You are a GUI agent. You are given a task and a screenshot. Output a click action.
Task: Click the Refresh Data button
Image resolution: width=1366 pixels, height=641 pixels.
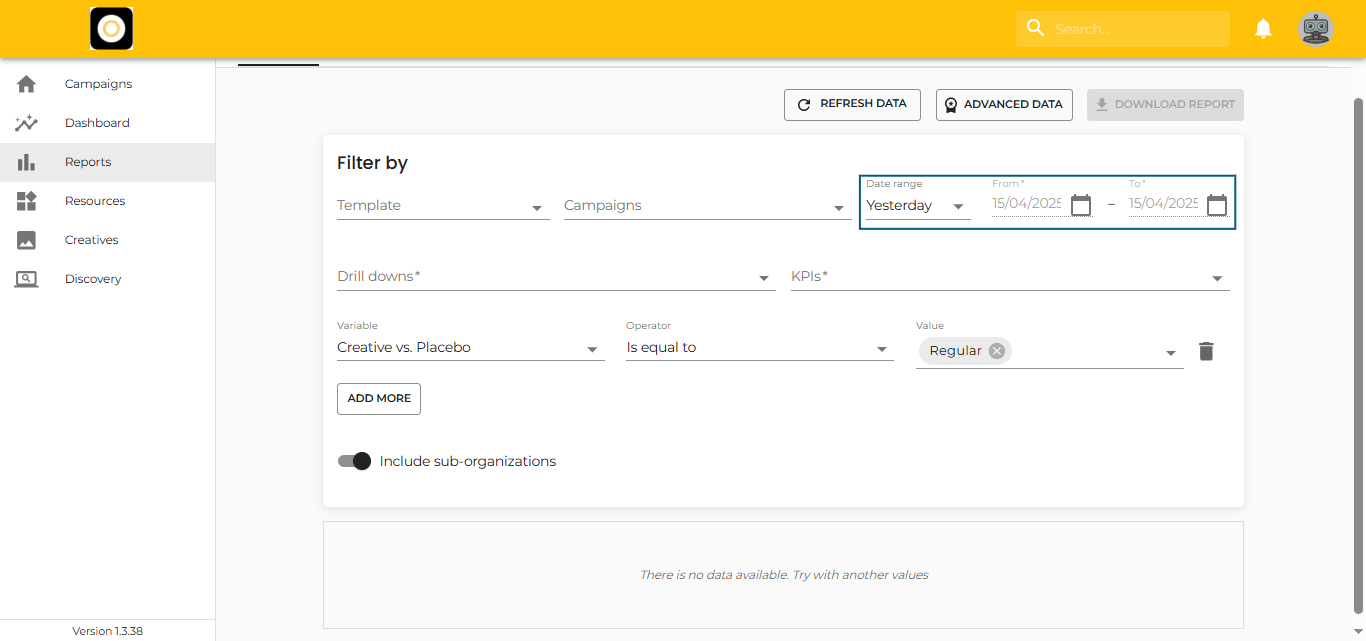[852, 104]
